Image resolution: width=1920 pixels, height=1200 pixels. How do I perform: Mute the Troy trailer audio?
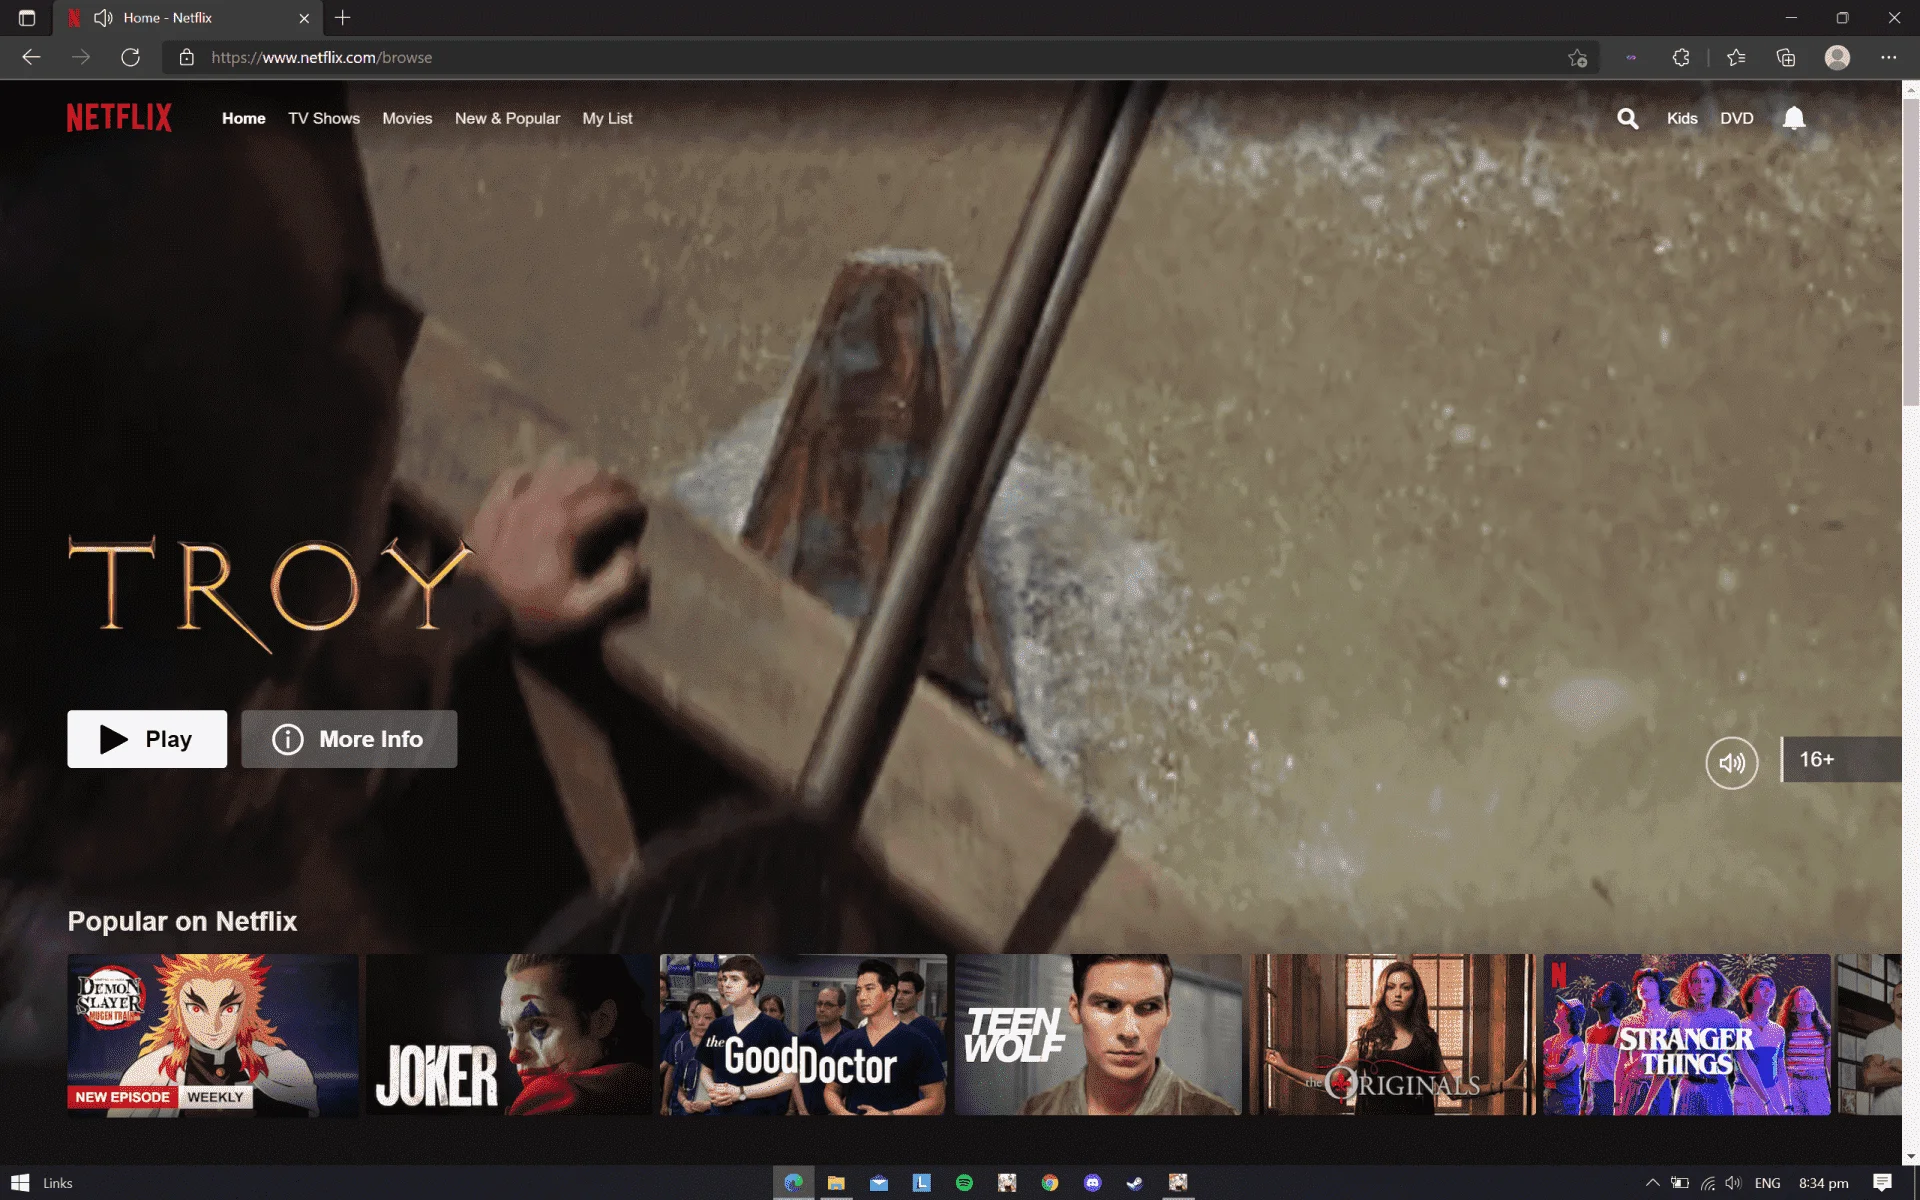point(1731,763)
